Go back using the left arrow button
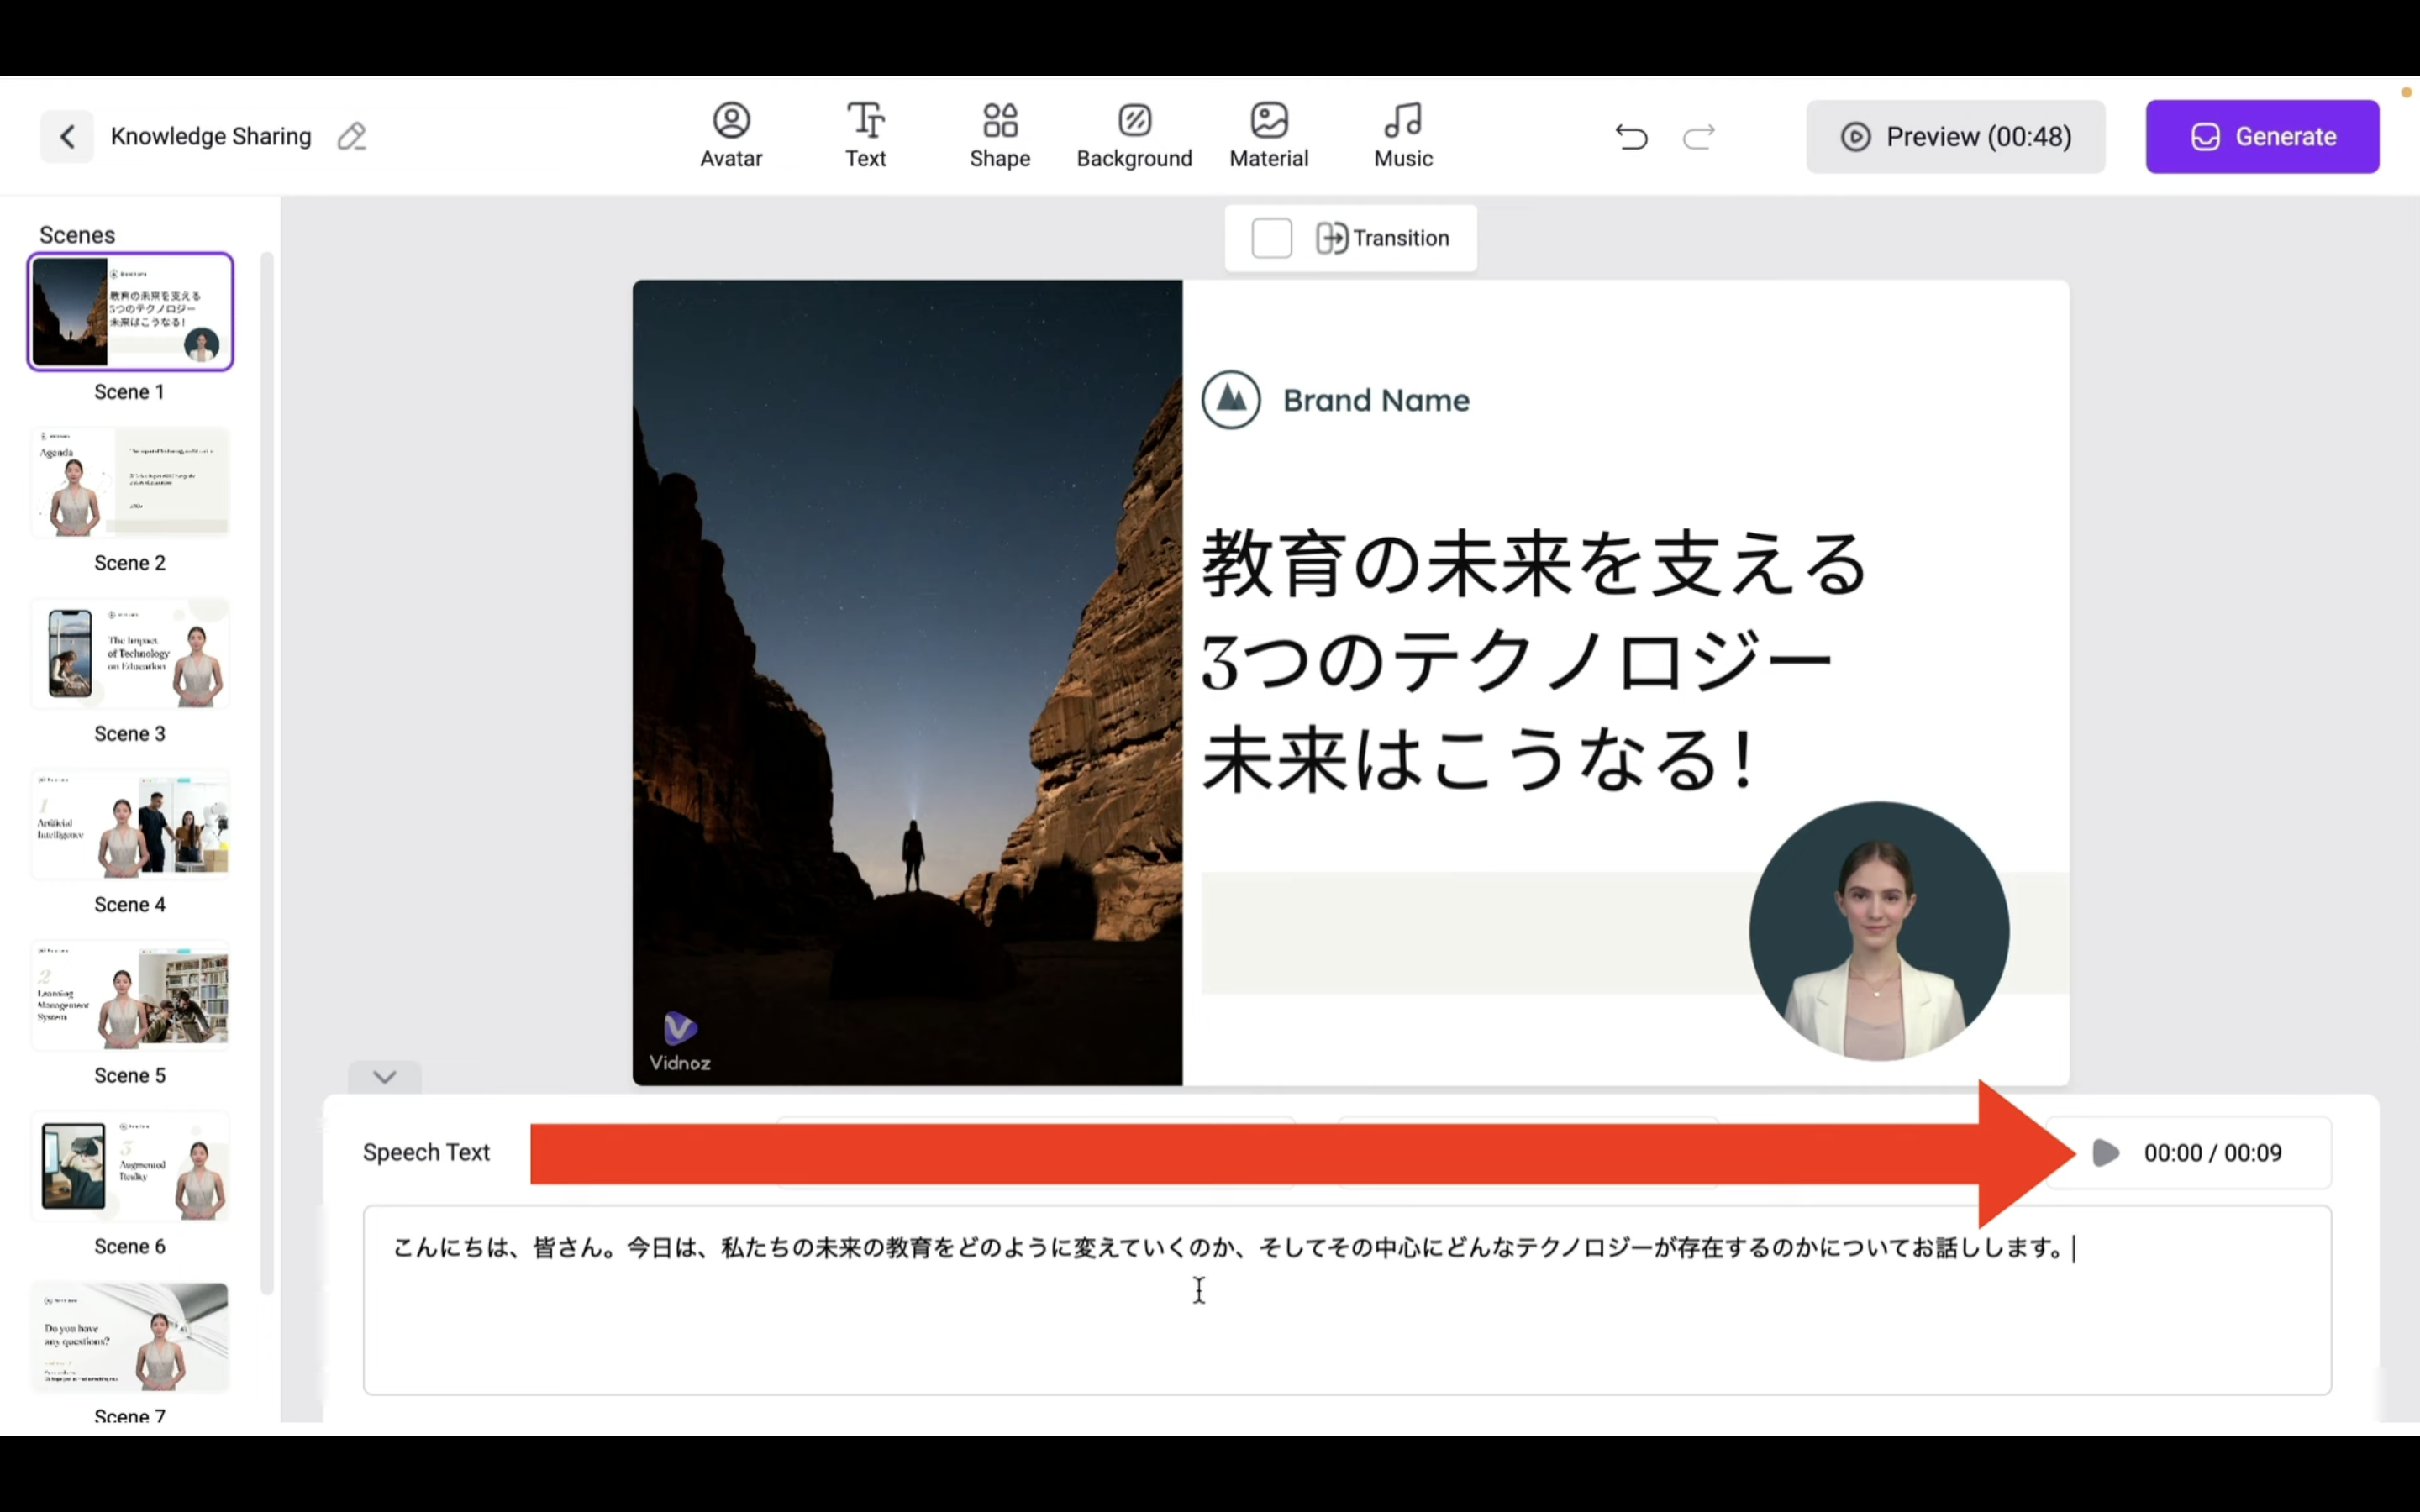The width and height of the screenshot is (2420, 1512). coord(67,136)
